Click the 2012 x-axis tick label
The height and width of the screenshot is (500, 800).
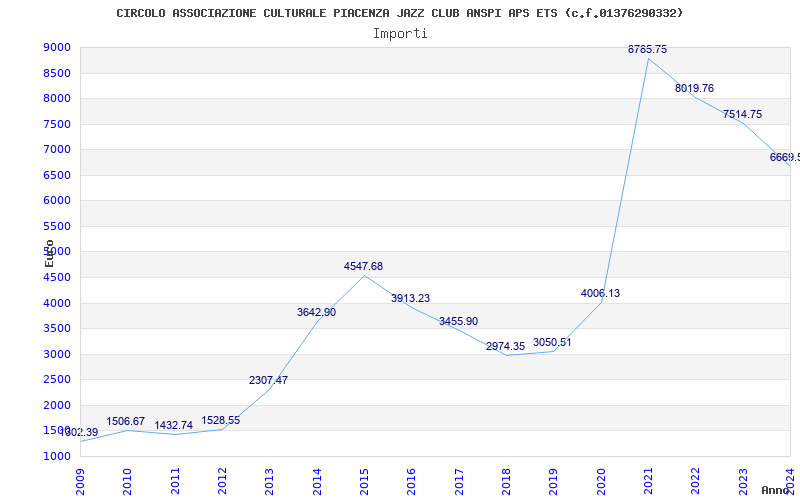click(223, 478)
